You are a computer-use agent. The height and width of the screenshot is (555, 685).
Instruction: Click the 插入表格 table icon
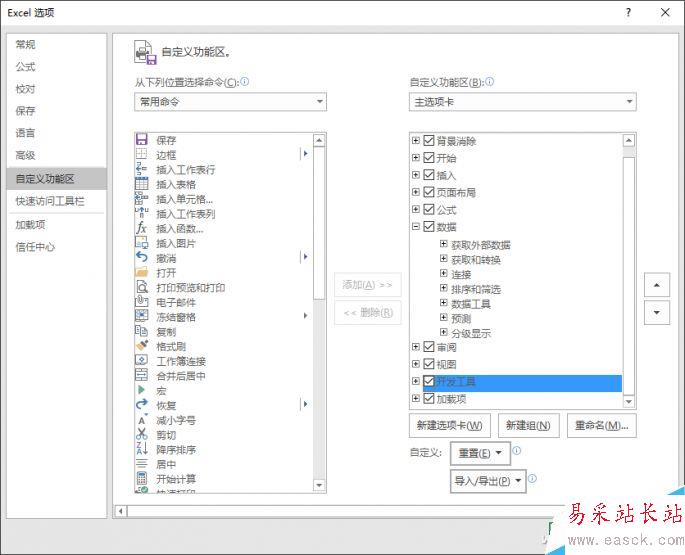tap(142, 184)
